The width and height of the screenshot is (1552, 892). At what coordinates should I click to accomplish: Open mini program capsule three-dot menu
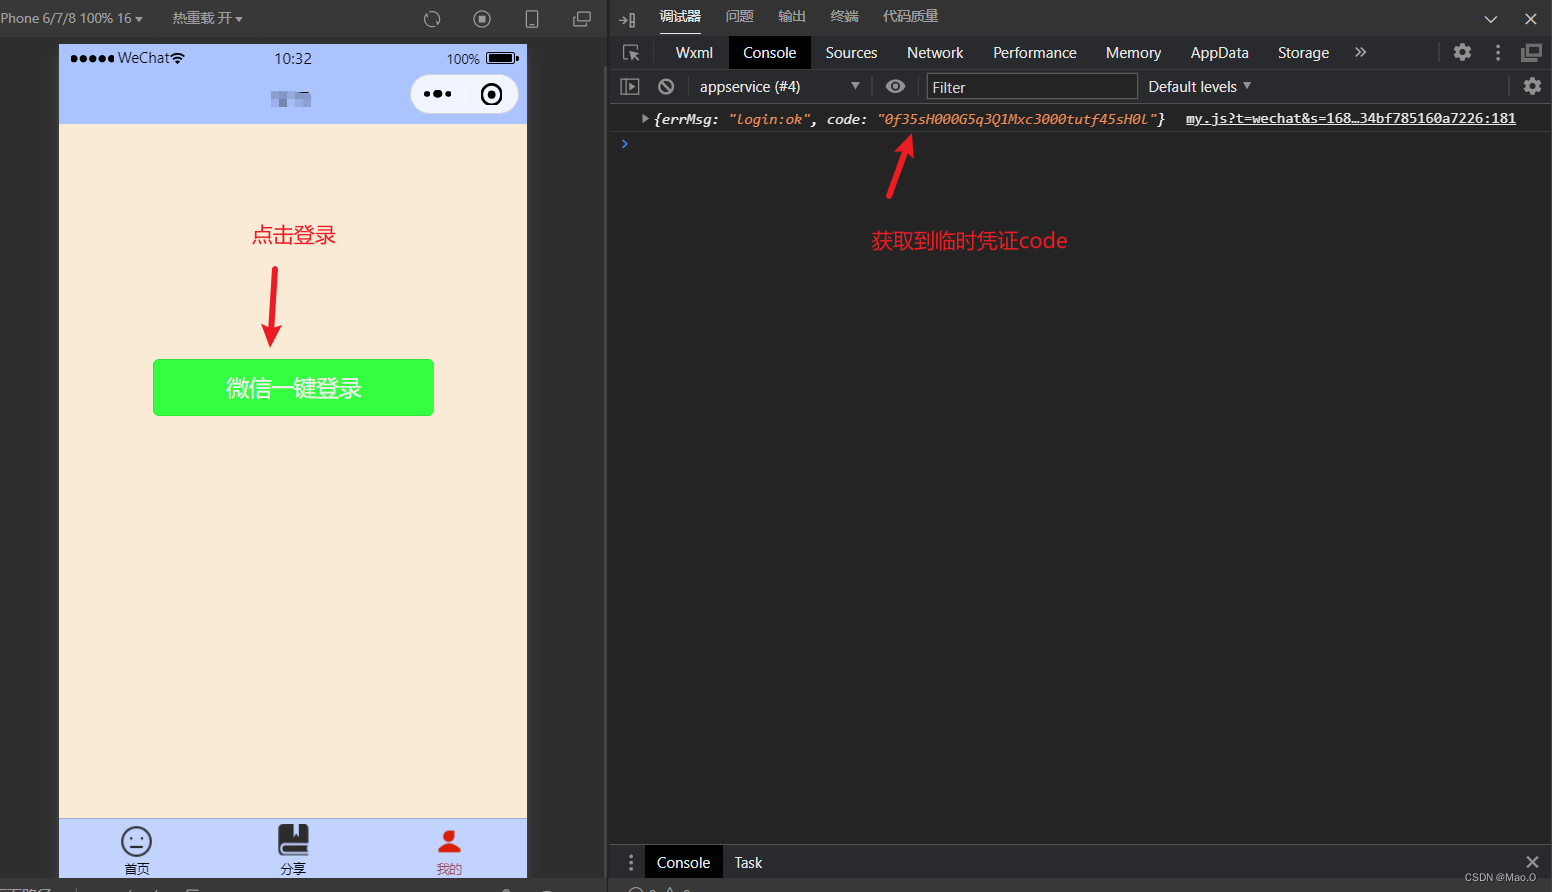438,94
